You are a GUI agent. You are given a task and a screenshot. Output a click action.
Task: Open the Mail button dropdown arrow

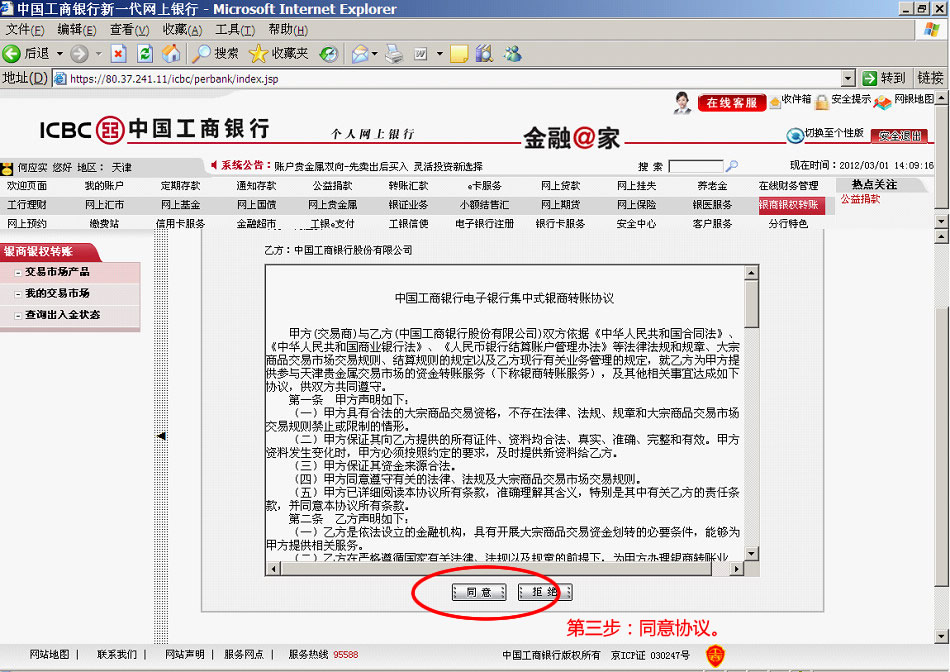point(374,54)
